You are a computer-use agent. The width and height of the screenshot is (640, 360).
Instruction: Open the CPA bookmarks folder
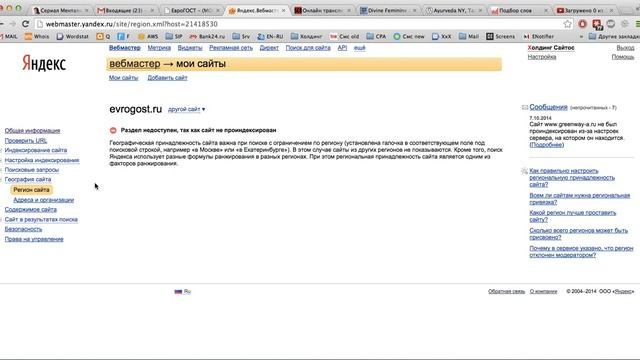pos(376,36)
